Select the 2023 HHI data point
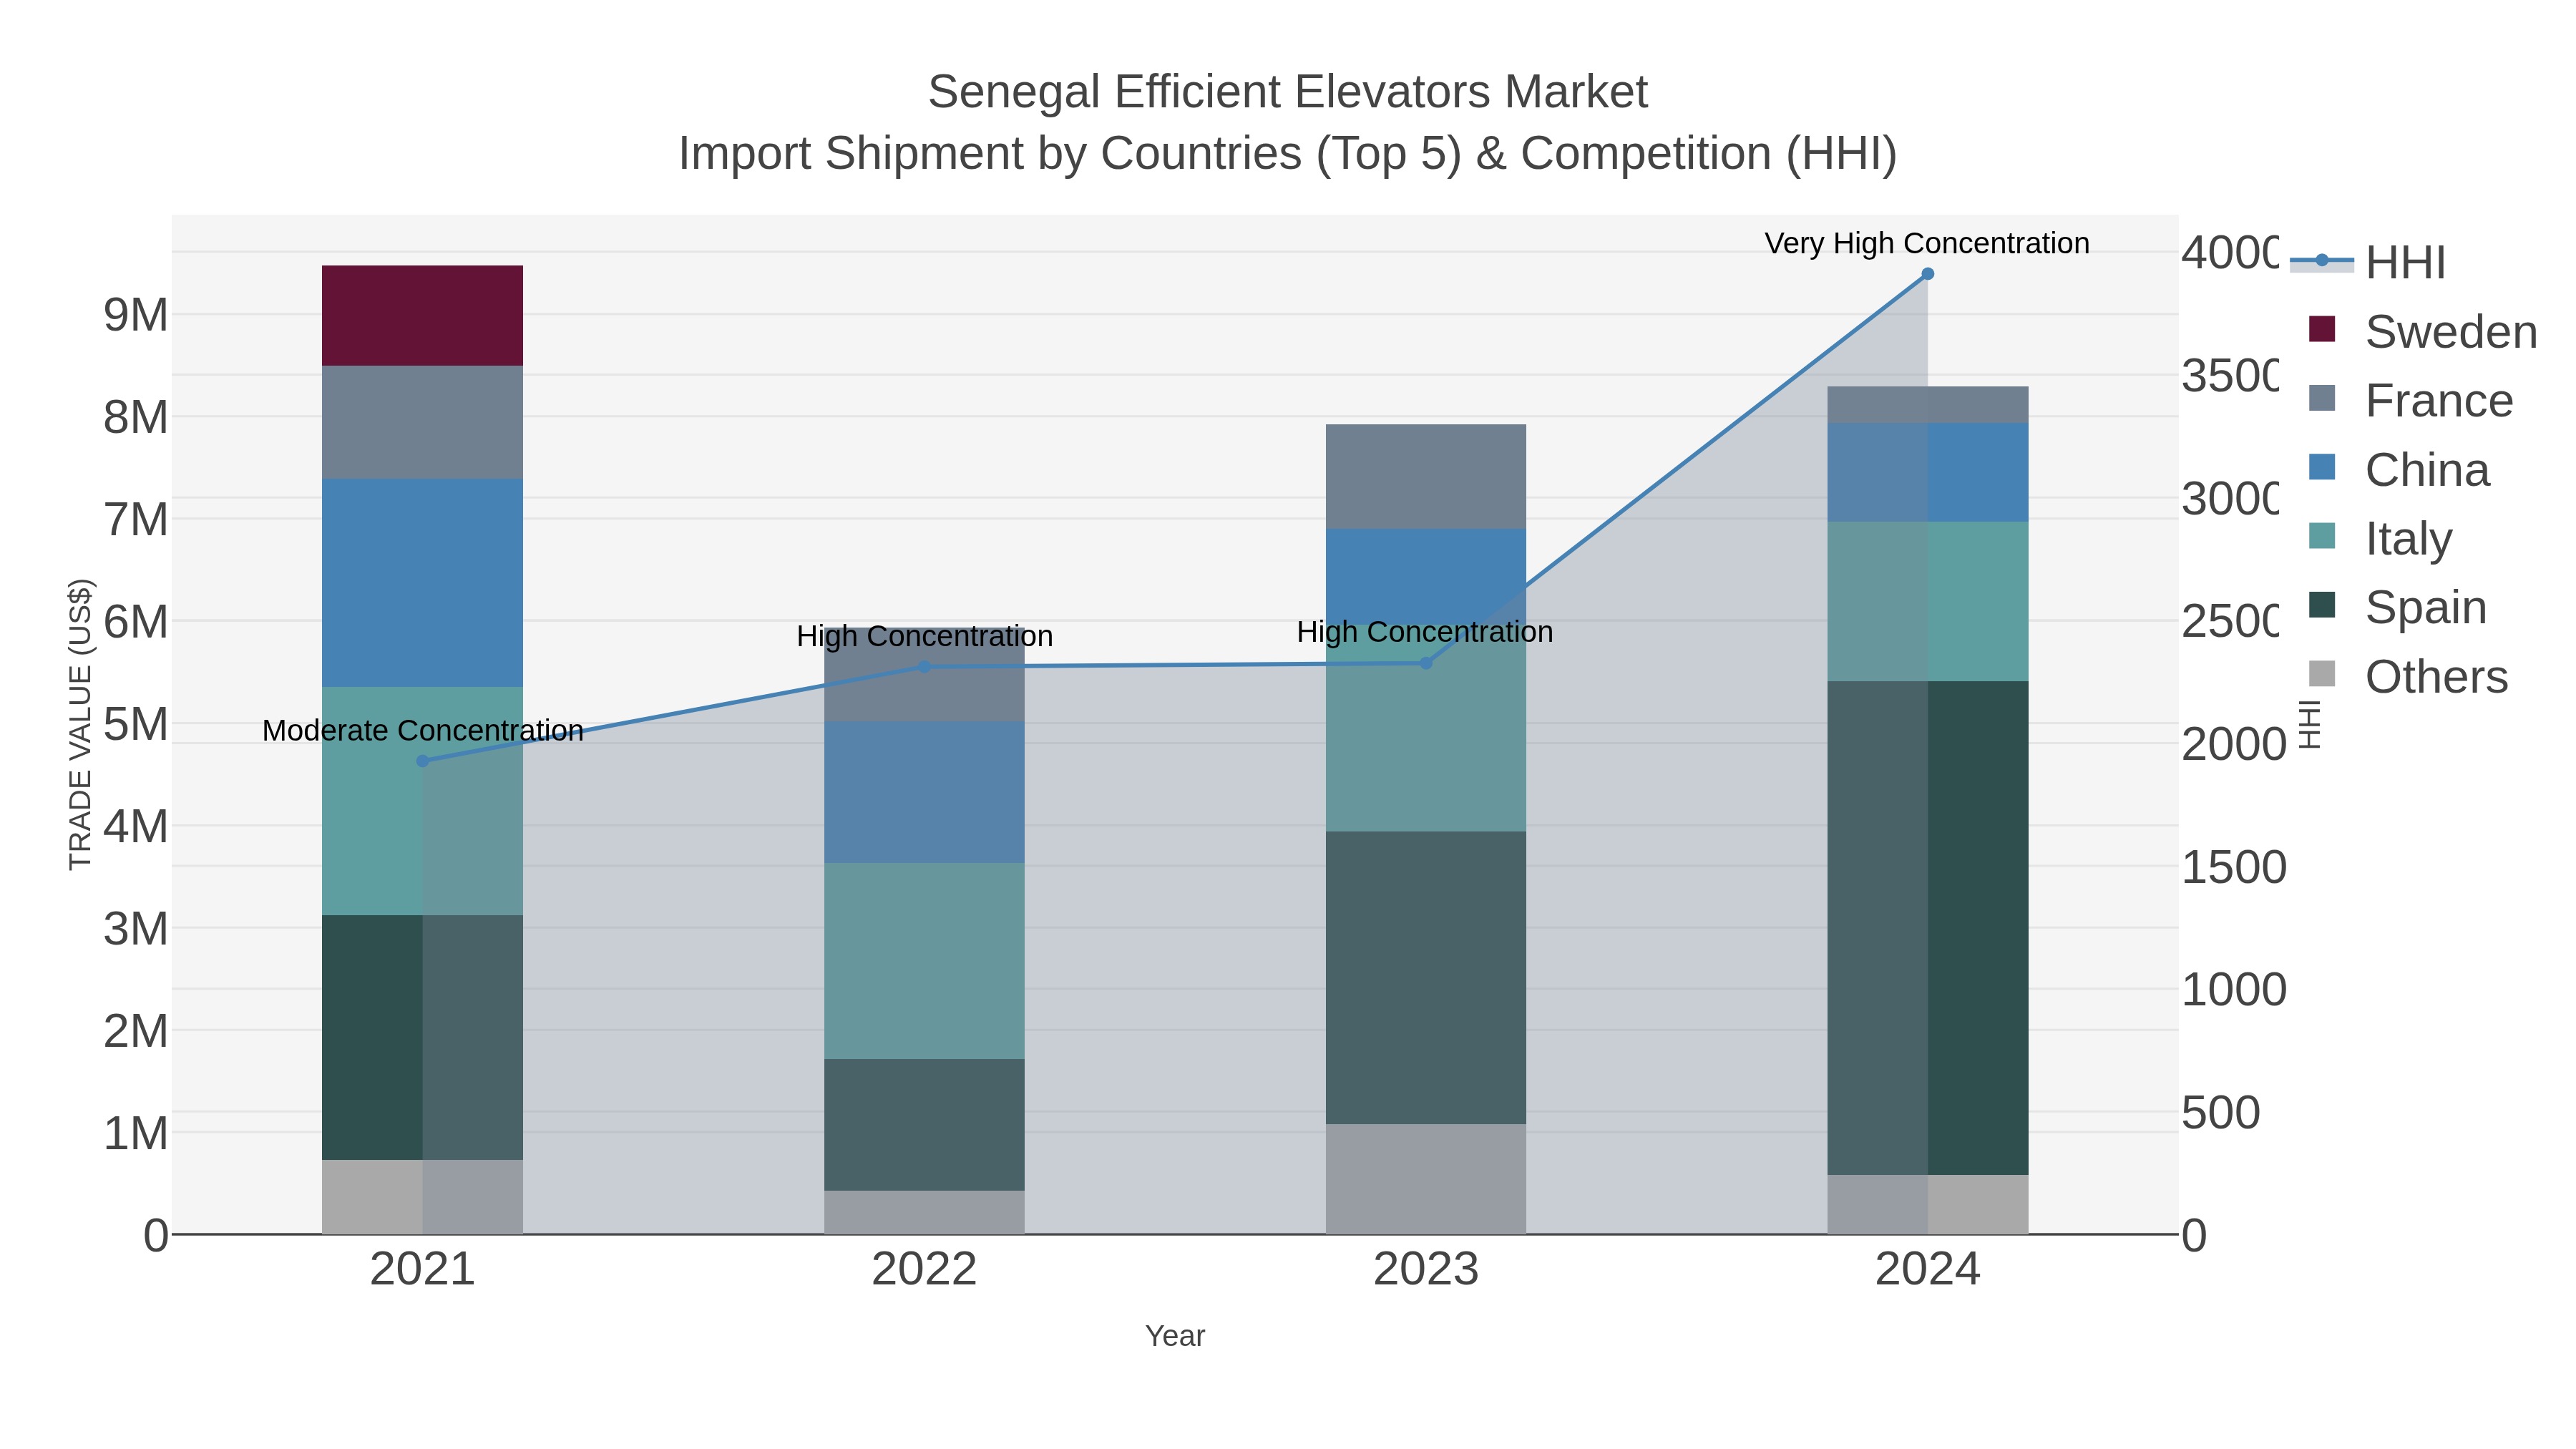Image resolution: width=2576 pixels, height=1449 pixels. 1426,663
